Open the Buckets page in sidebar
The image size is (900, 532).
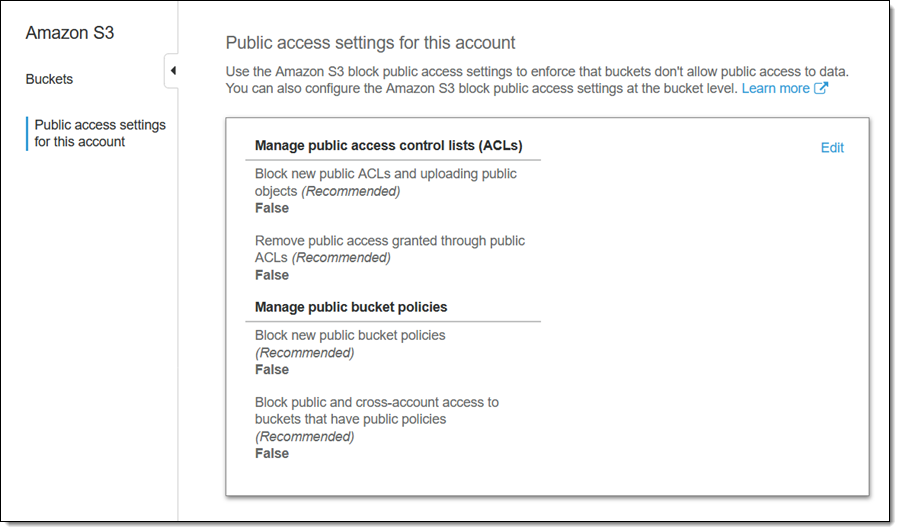[49, 79]
